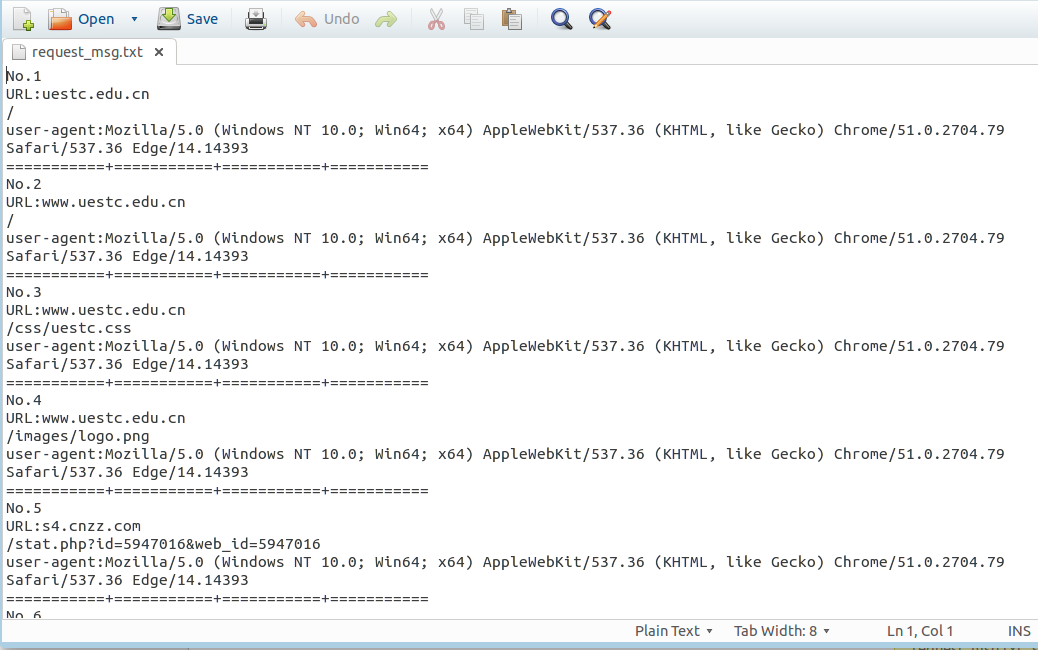Open the Tab Width dropdown
The image size is (1038, 650).
tap(781, 631)
